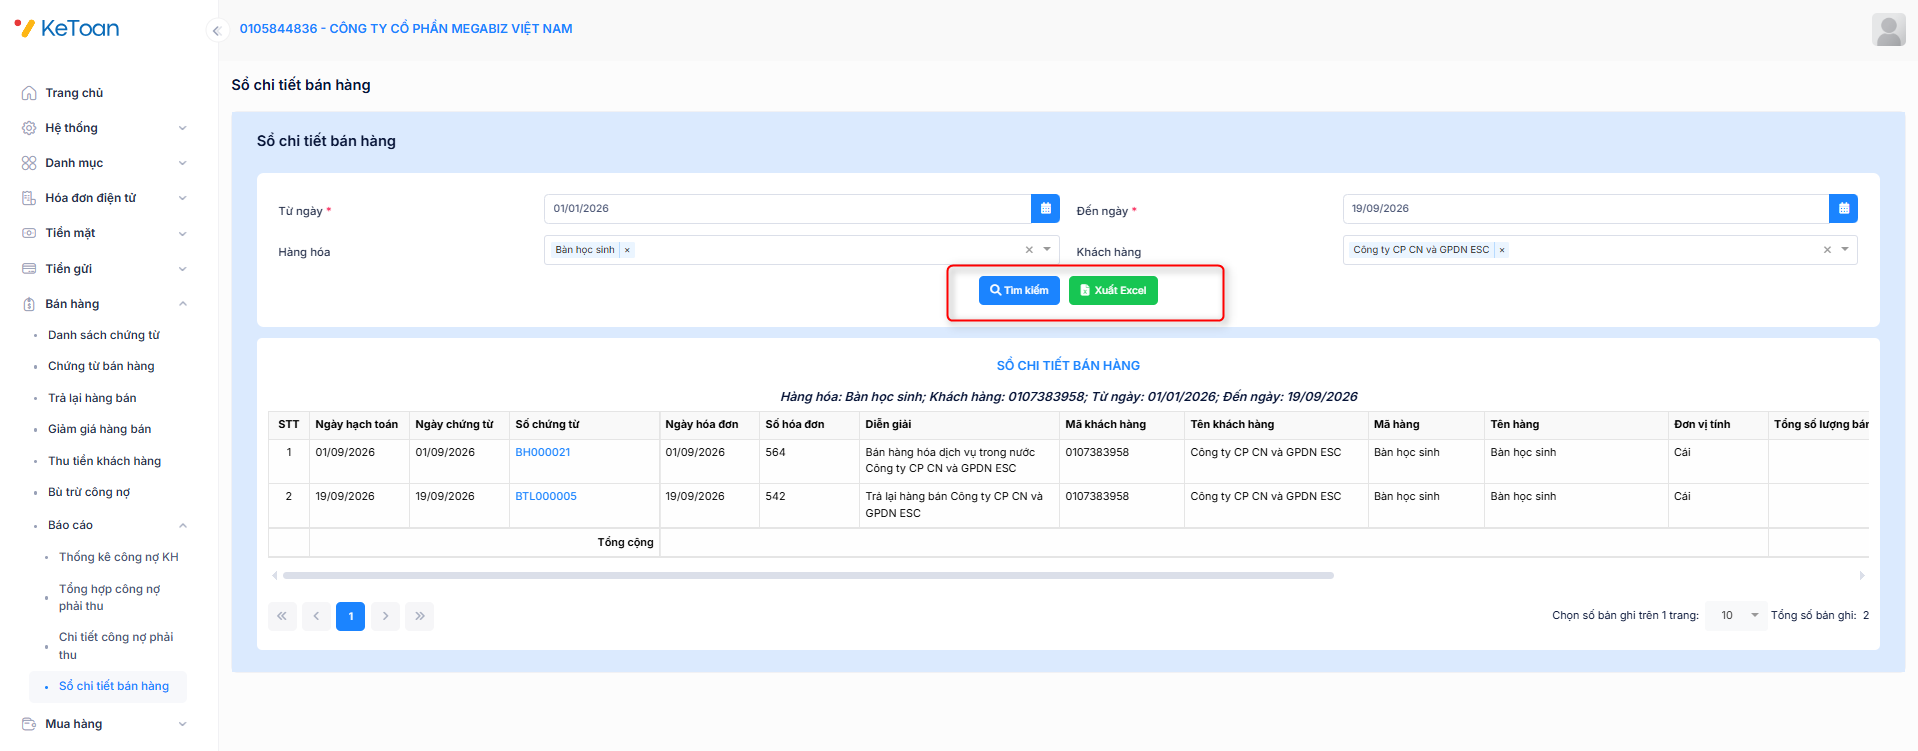Open the Từ ngày calendar picker
This screenshot has height=751, width=1918.
(x=1045, y=209)
